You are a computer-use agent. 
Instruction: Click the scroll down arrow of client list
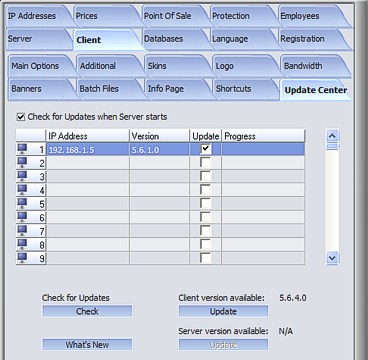[333, 258]
